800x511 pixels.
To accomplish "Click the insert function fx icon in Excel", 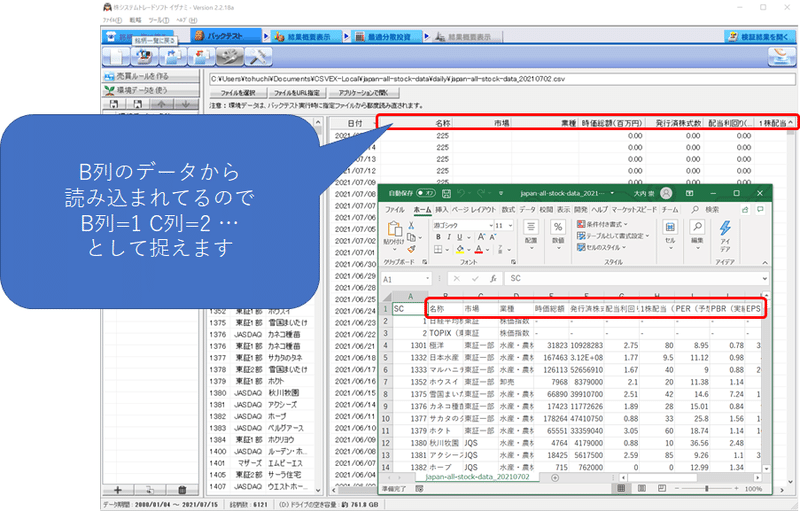I will point(493,278).
